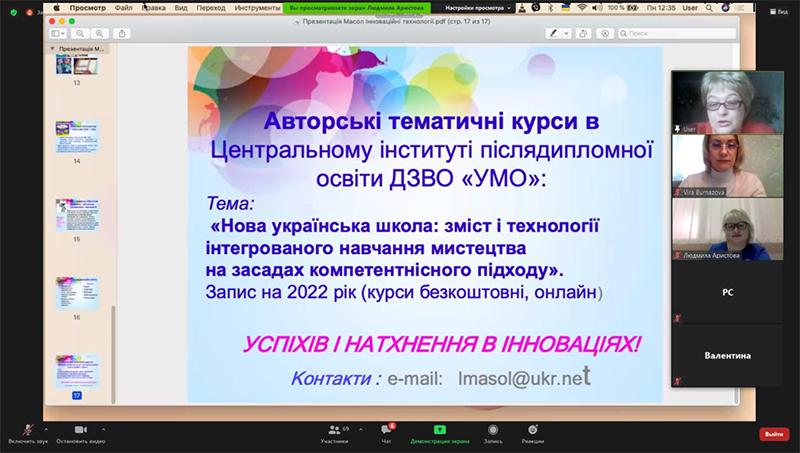The image size is (800, 453).
Task: Click the Поиск search field
Action: (x=677, y=33)
